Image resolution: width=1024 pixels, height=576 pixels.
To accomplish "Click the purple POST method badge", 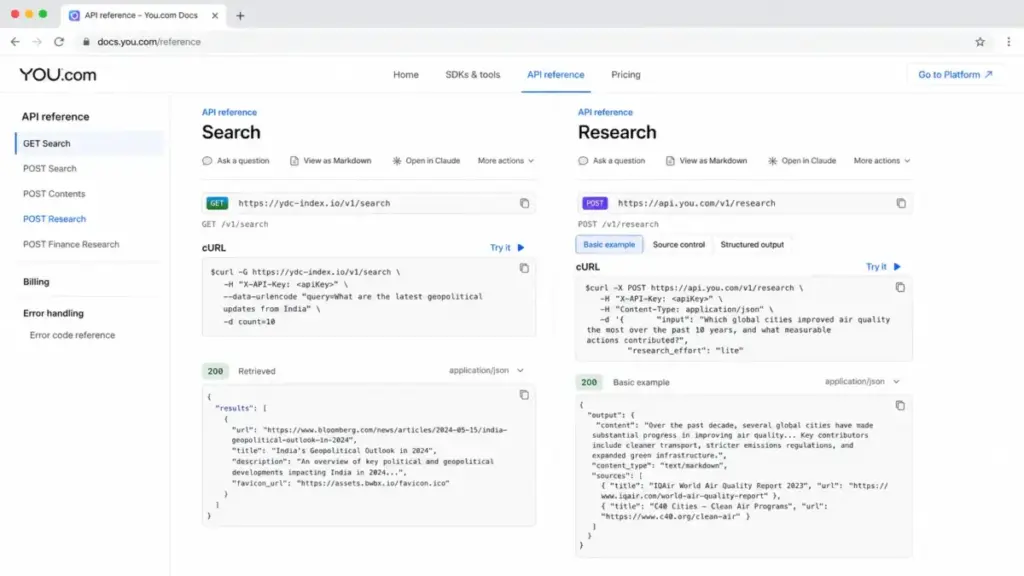I will click(x=595, y=203).
